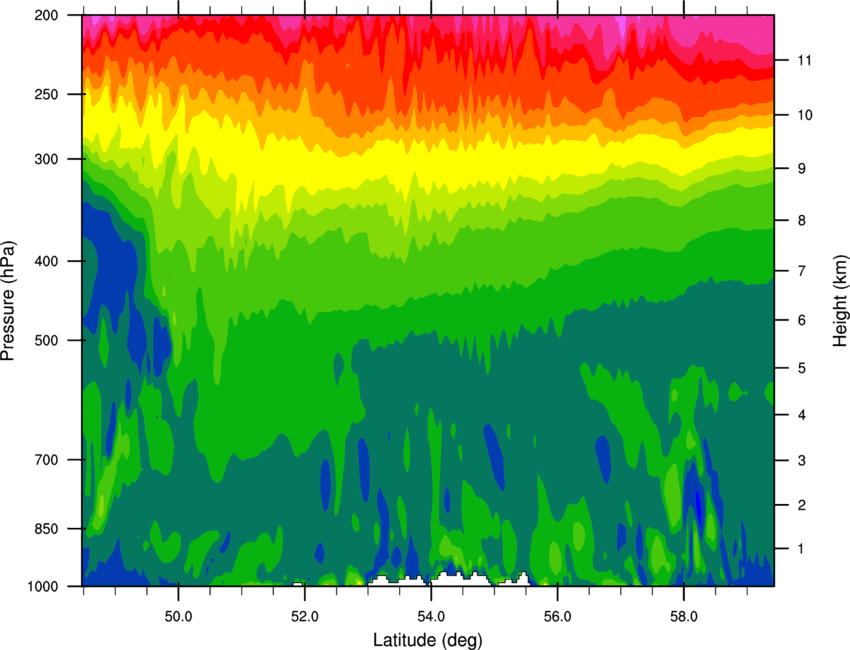Click the height label 2 km

[x=801, y=505]
